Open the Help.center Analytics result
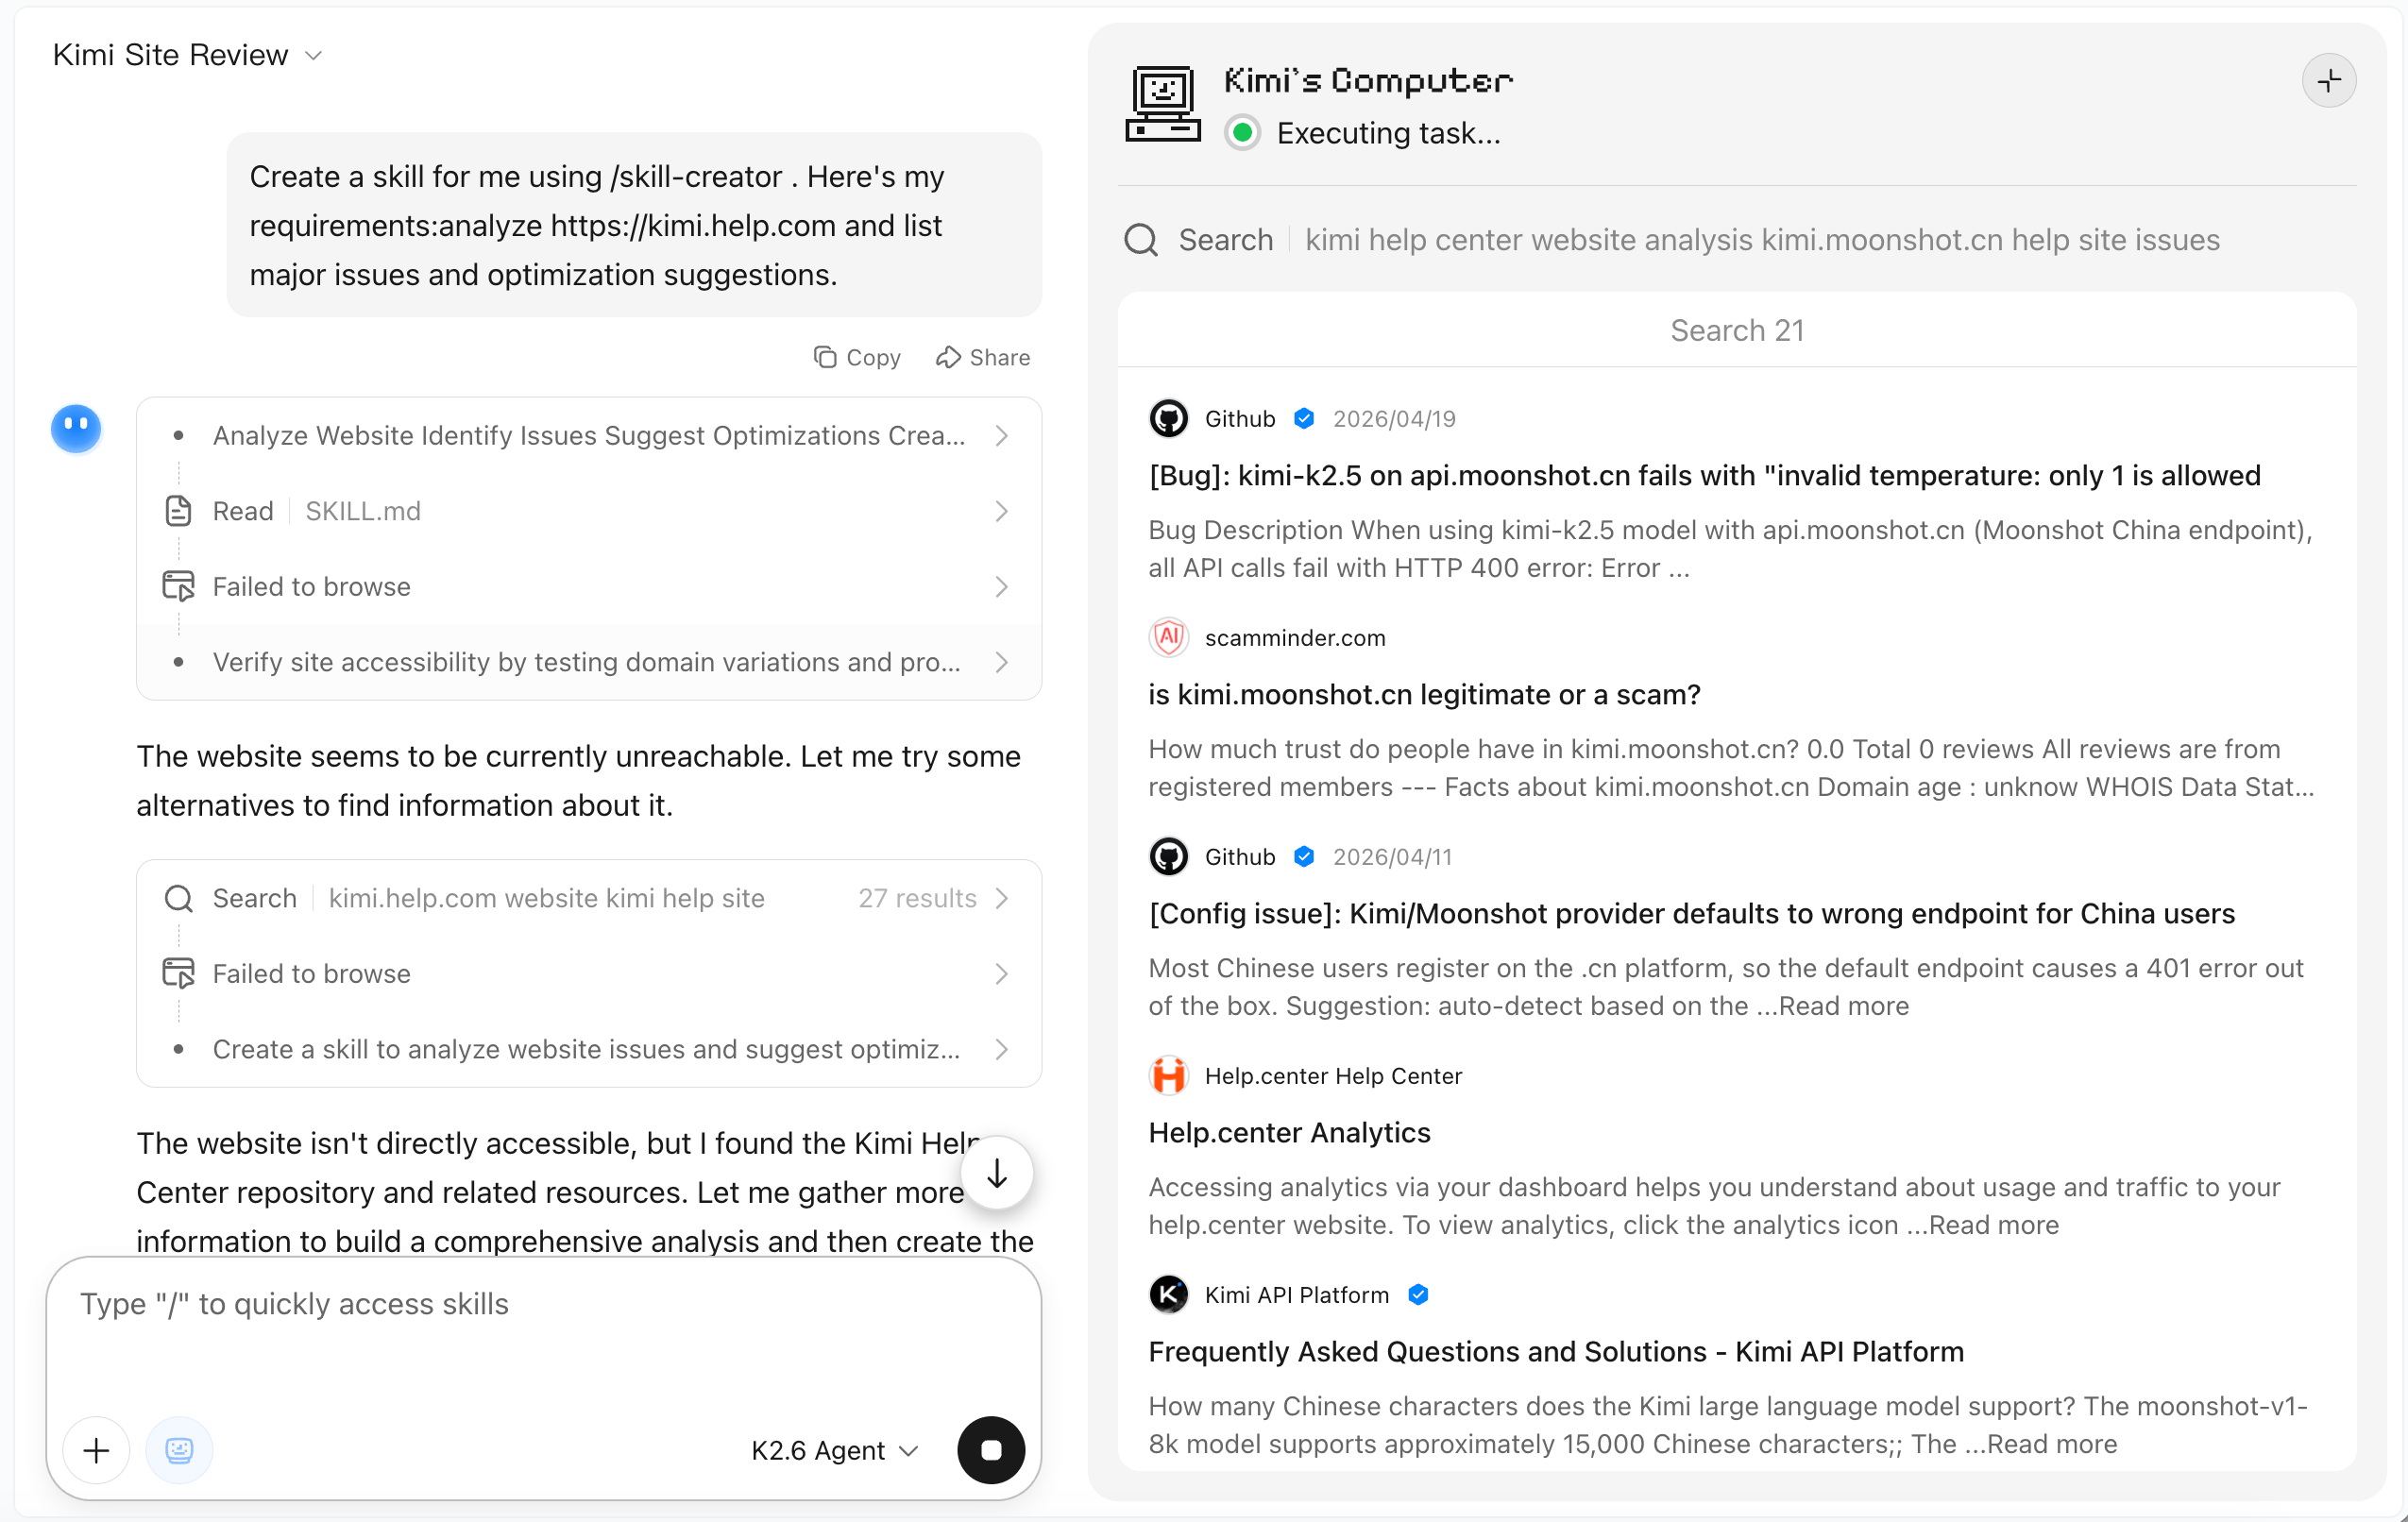 coord(1289,1132)
